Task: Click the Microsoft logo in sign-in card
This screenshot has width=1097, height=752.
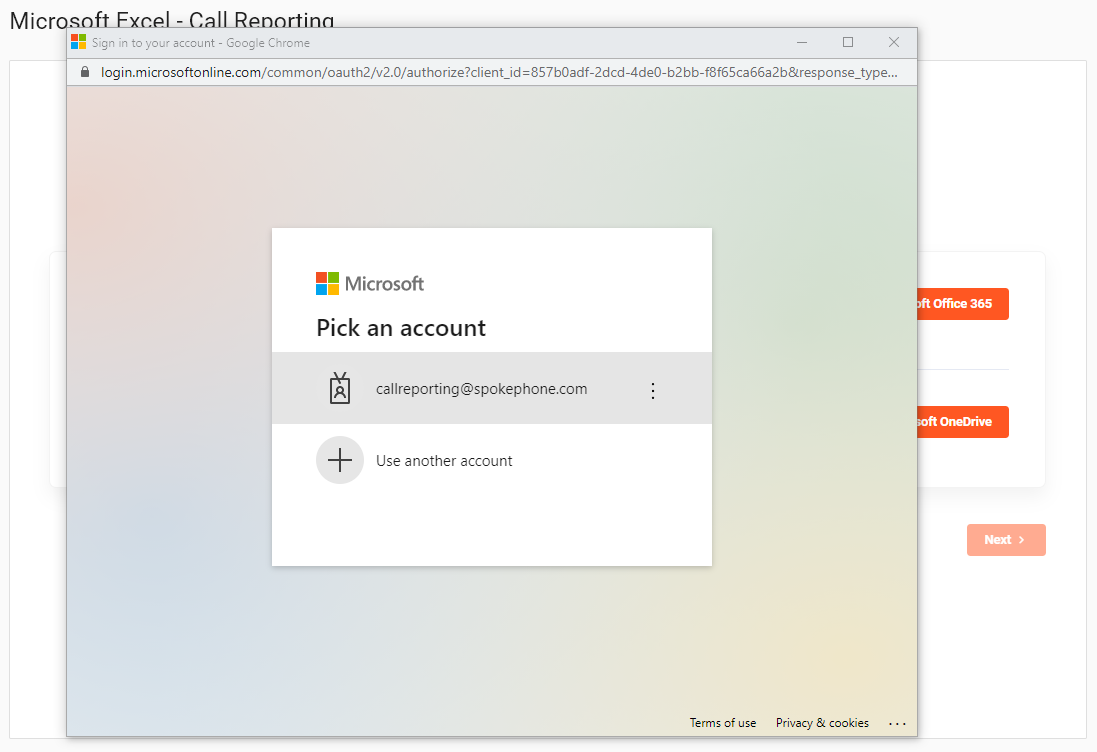Action: coord(369,283)
